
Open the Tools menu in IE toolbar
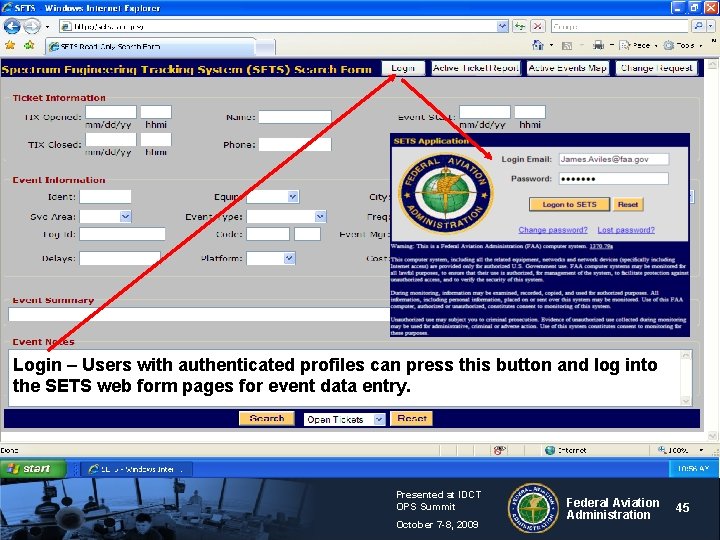681,45
